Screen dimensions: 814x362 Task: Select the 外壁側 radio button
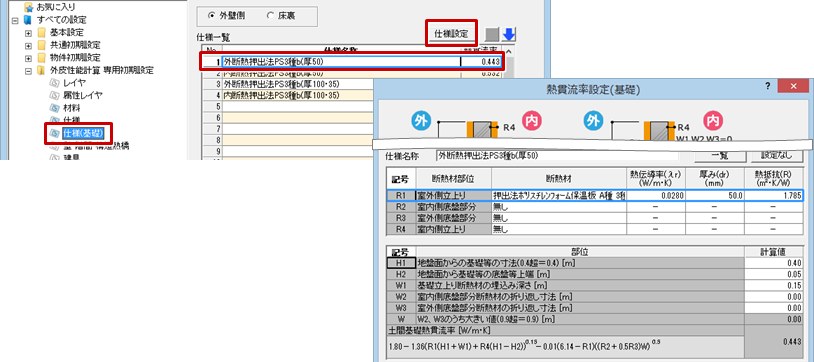pyautogui.click(x=211, y=16)
